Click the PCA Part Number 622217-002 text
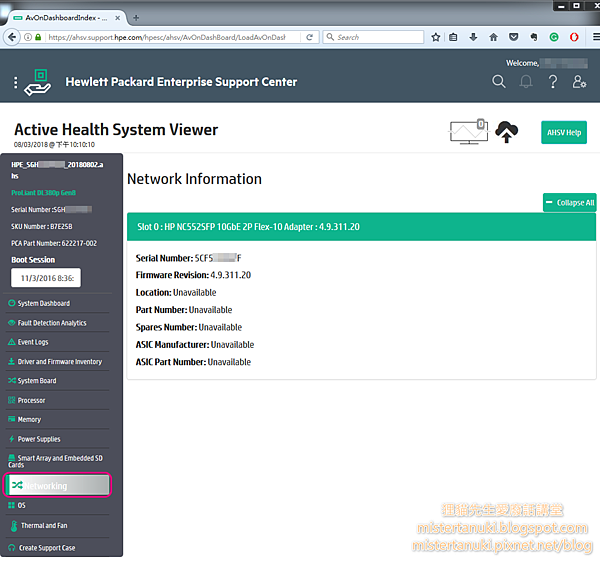Image resolution: width=600 pixels, height=561 pixels. [54, 243]
